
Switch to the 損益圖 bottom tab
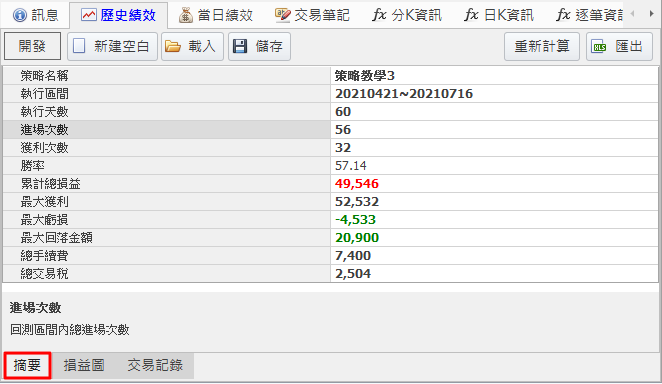click(x=84, y=365)
